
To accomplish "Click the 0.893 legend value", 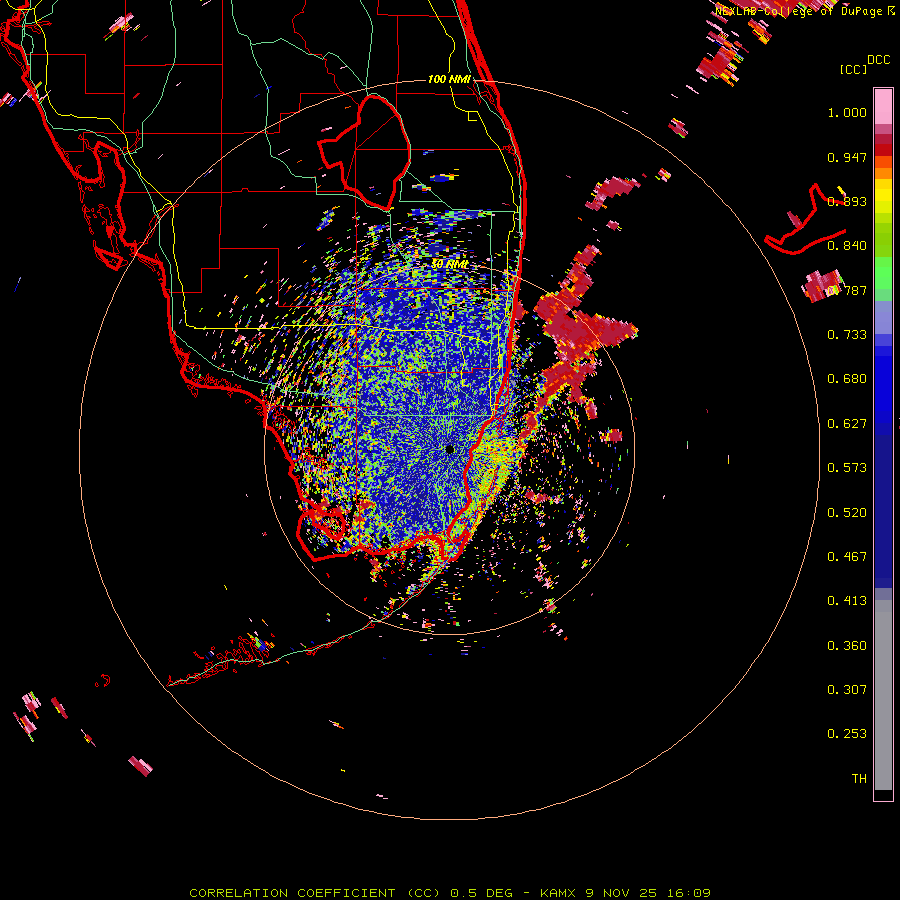I will tap(847, 201).
